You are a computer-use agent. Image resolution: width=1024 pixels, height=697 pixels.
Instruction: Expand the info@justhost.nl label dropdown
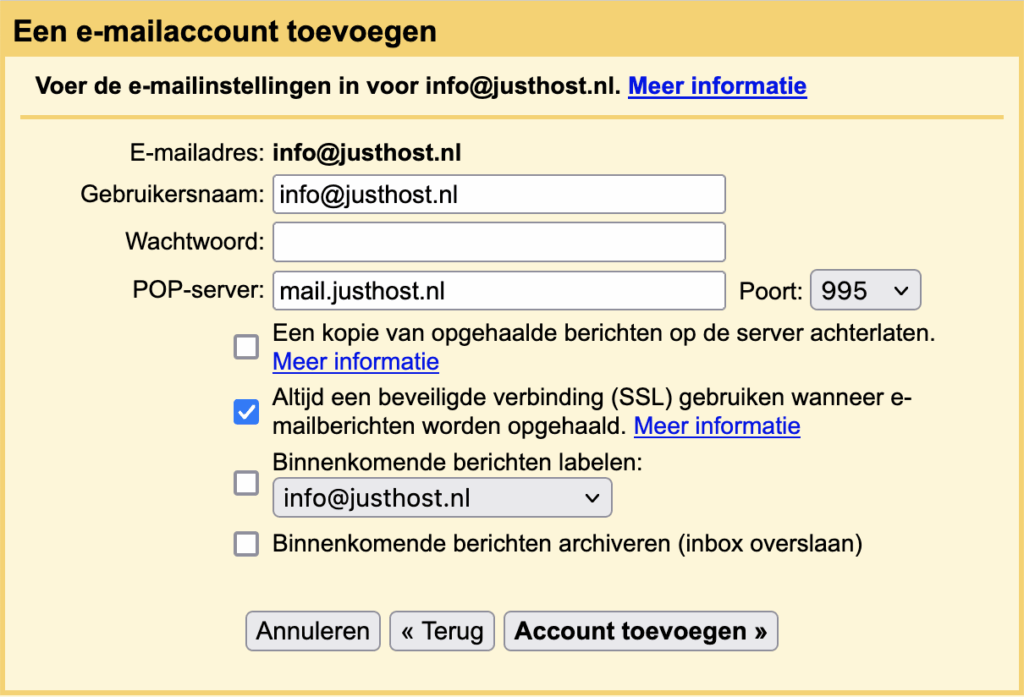pyautogui.click(x=442, y=498)
